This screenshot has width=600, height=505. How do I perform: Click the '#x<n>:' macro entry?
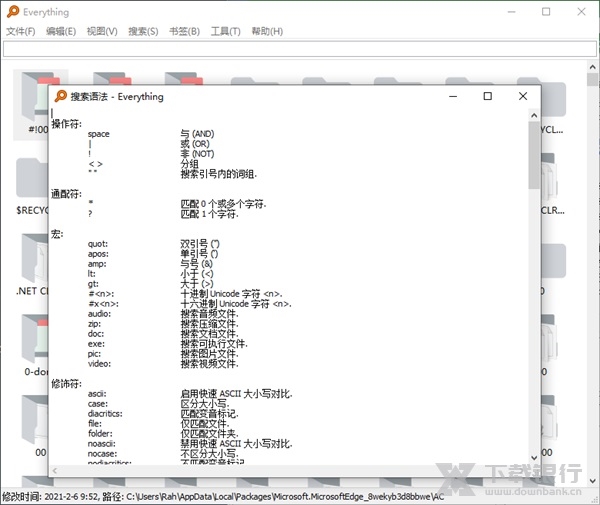click(x=103, y=304)
